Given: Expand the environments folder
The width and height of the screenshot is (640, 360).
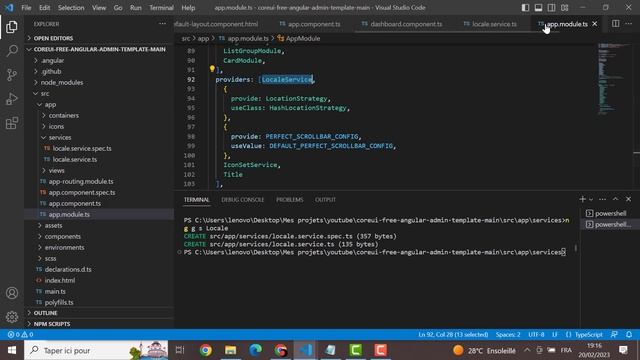Looking at the screenshot, I should 99,247.
